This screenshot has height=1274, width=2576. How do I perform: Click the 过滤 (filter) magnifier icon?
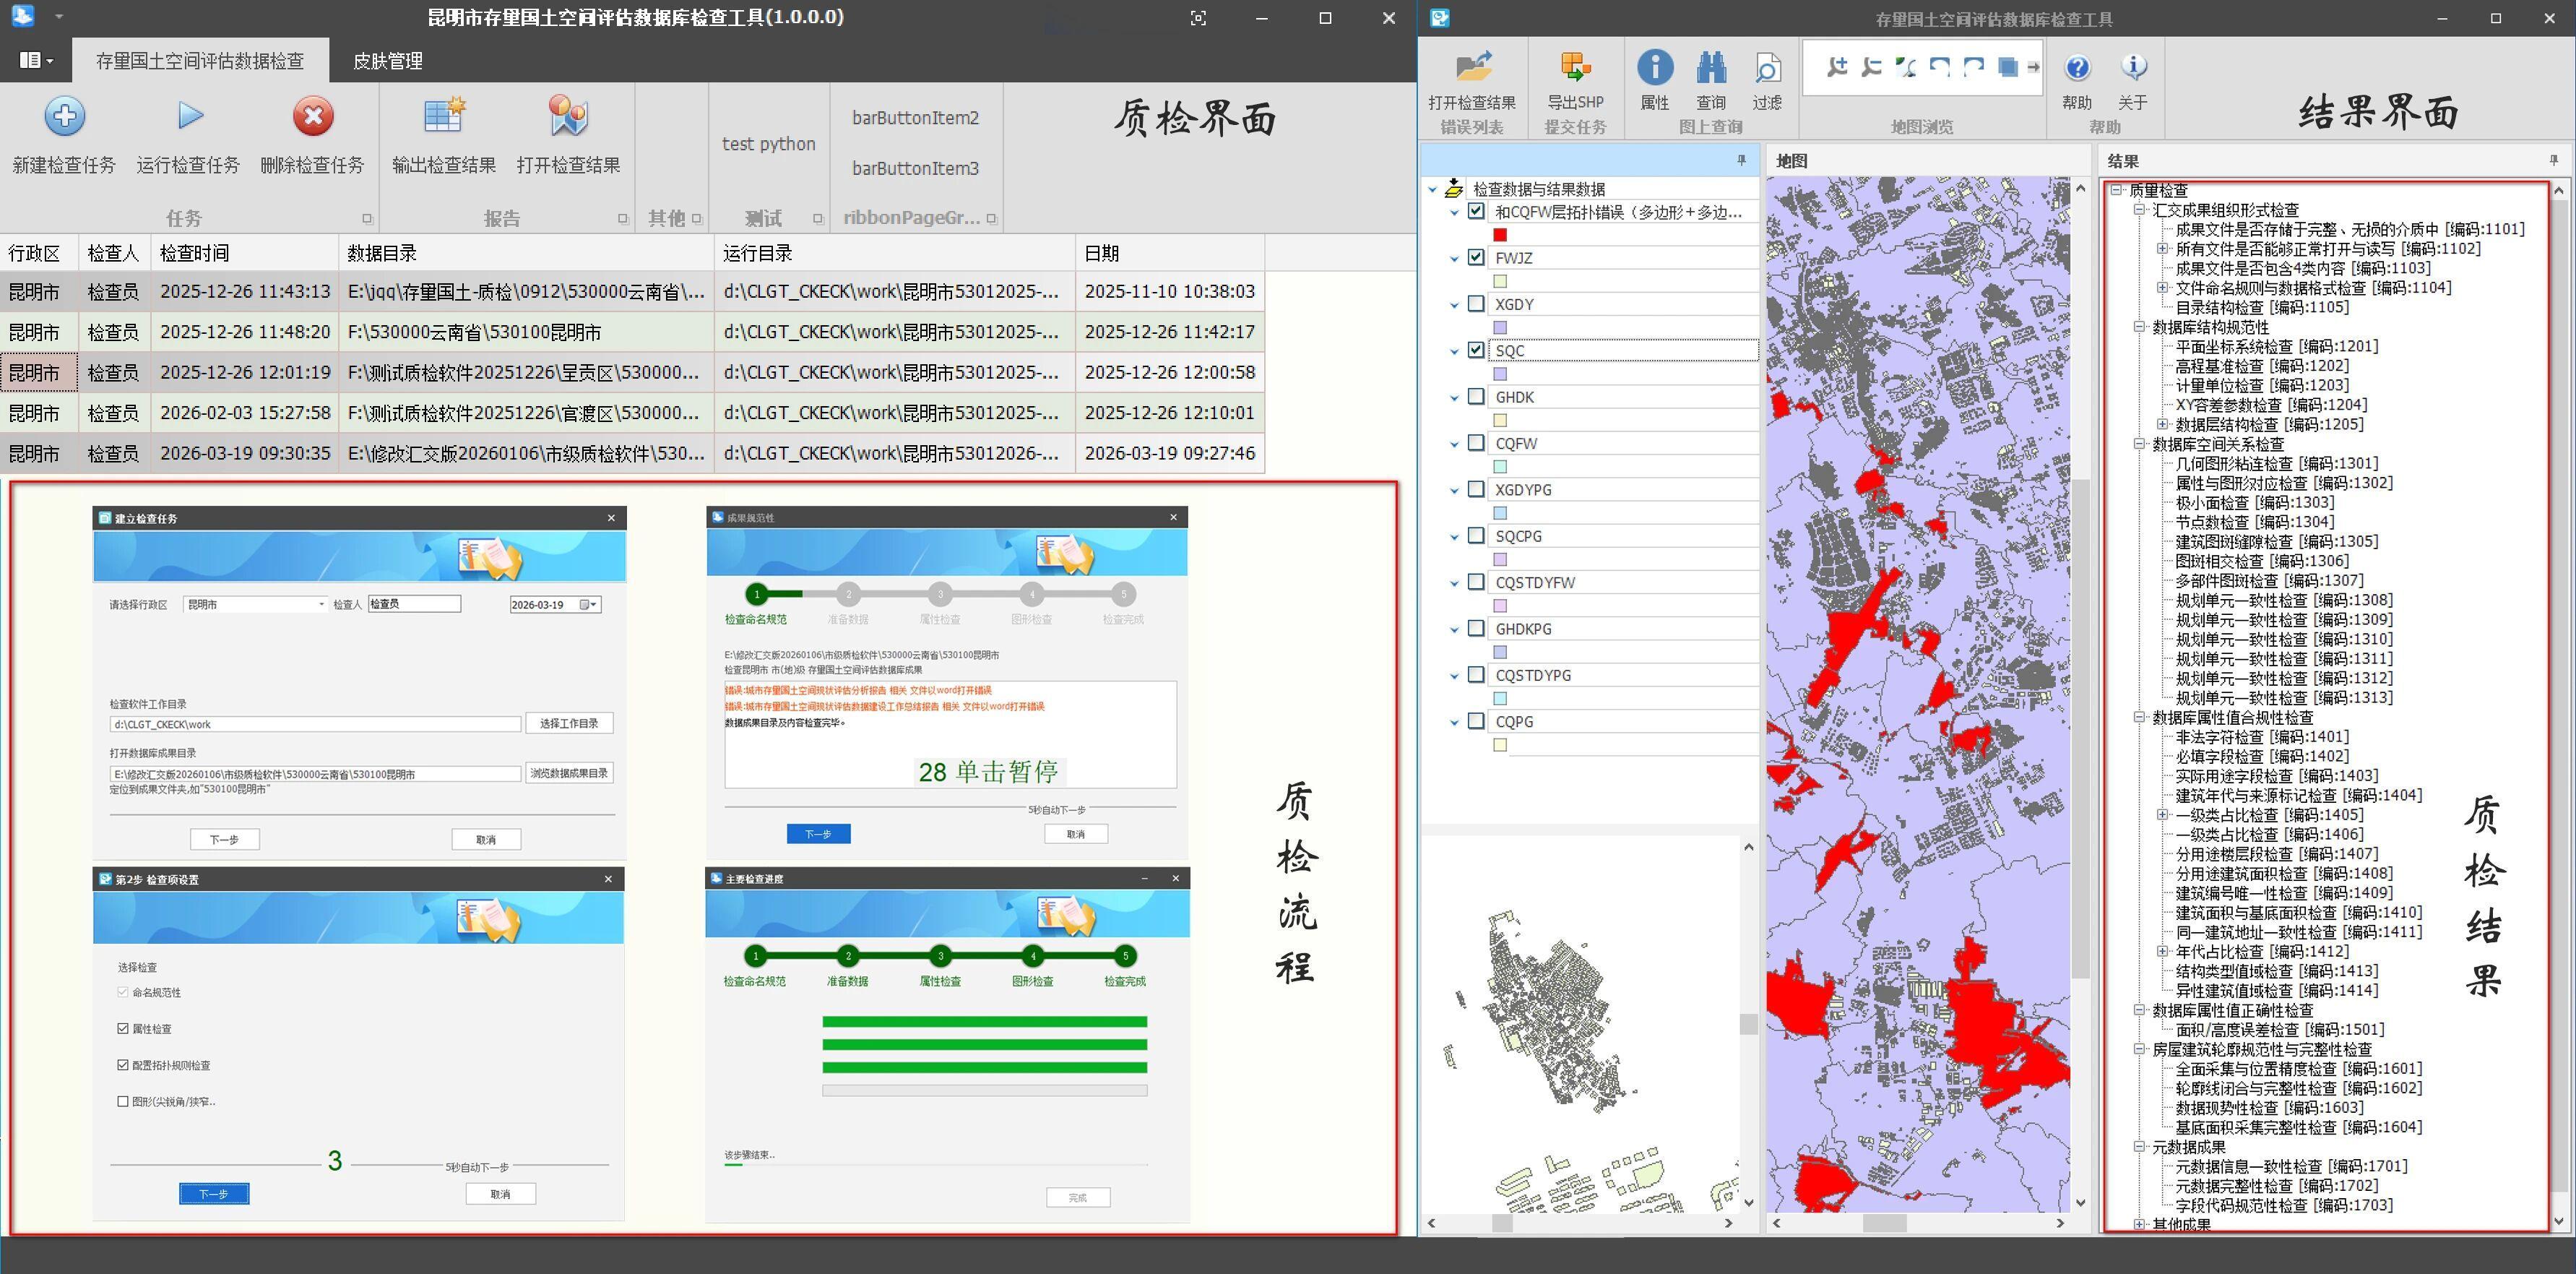[1767, 68]
